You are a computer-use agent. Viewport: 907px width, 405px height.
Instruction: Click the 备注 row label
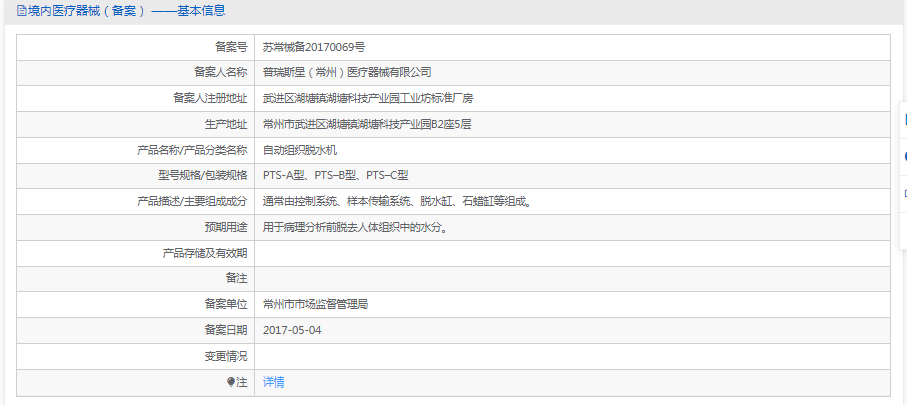point(236,279)
